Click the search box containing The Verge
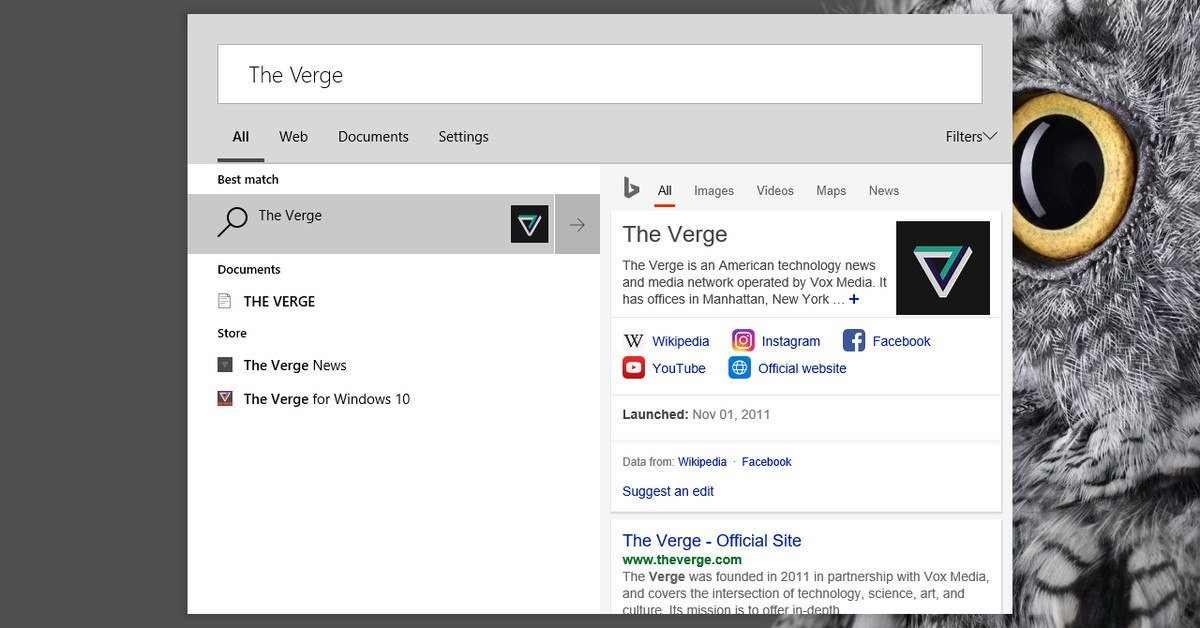The image size is (1200, 628). coord(600,74)
